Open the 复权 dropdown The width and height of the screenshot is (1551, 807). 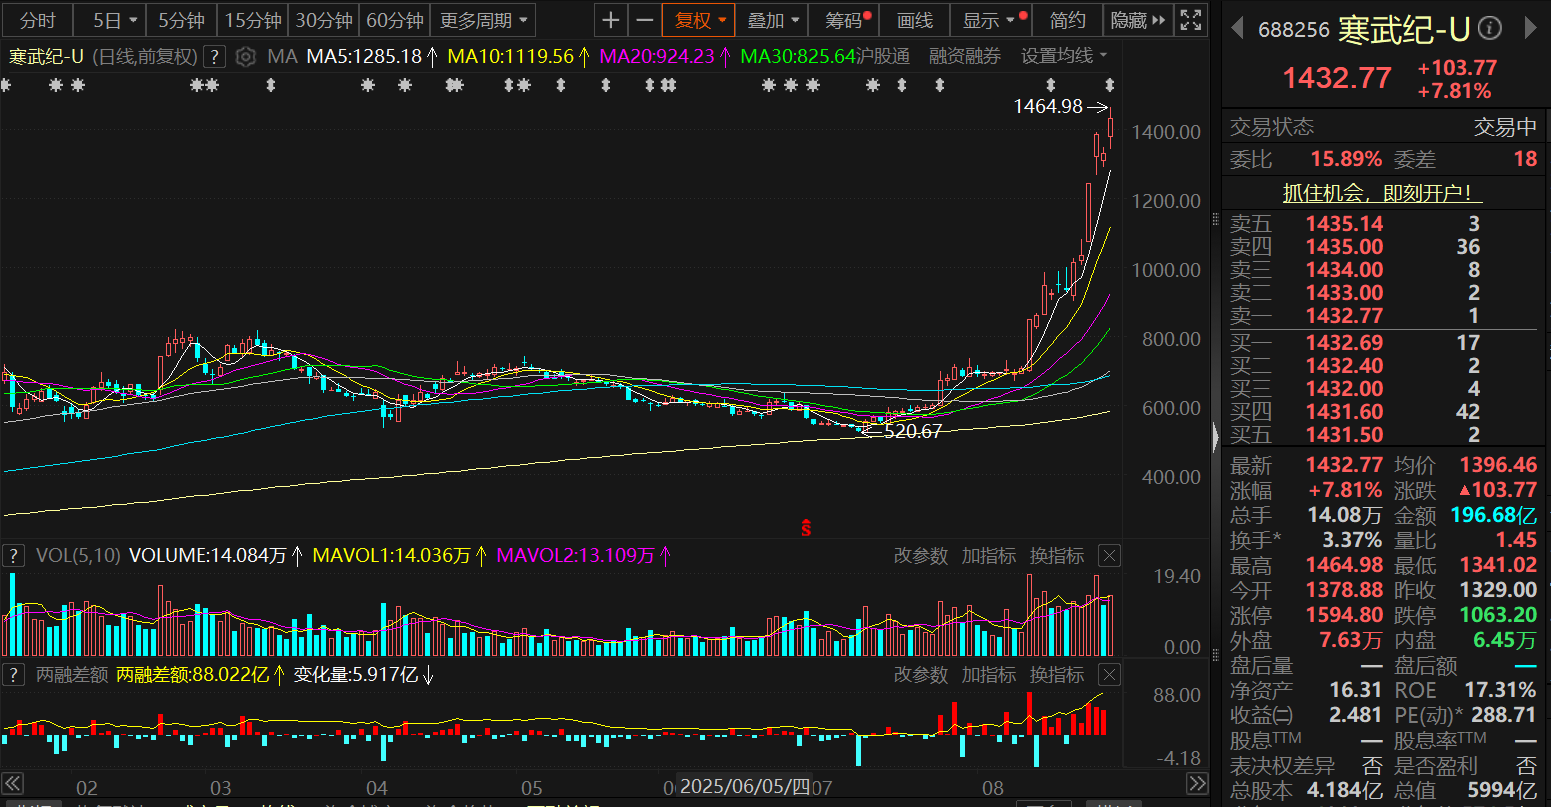(698, 20)
